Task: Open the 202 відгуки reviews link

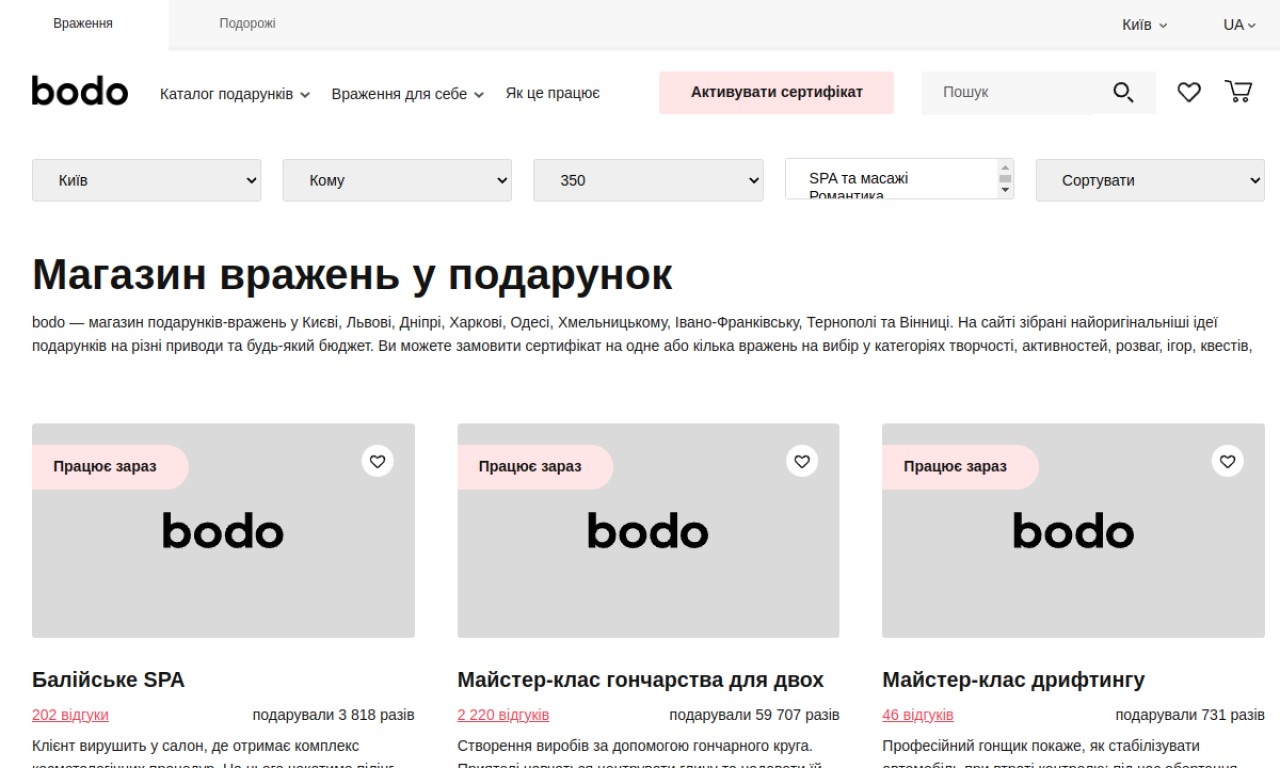Action: tap(70, 715)
